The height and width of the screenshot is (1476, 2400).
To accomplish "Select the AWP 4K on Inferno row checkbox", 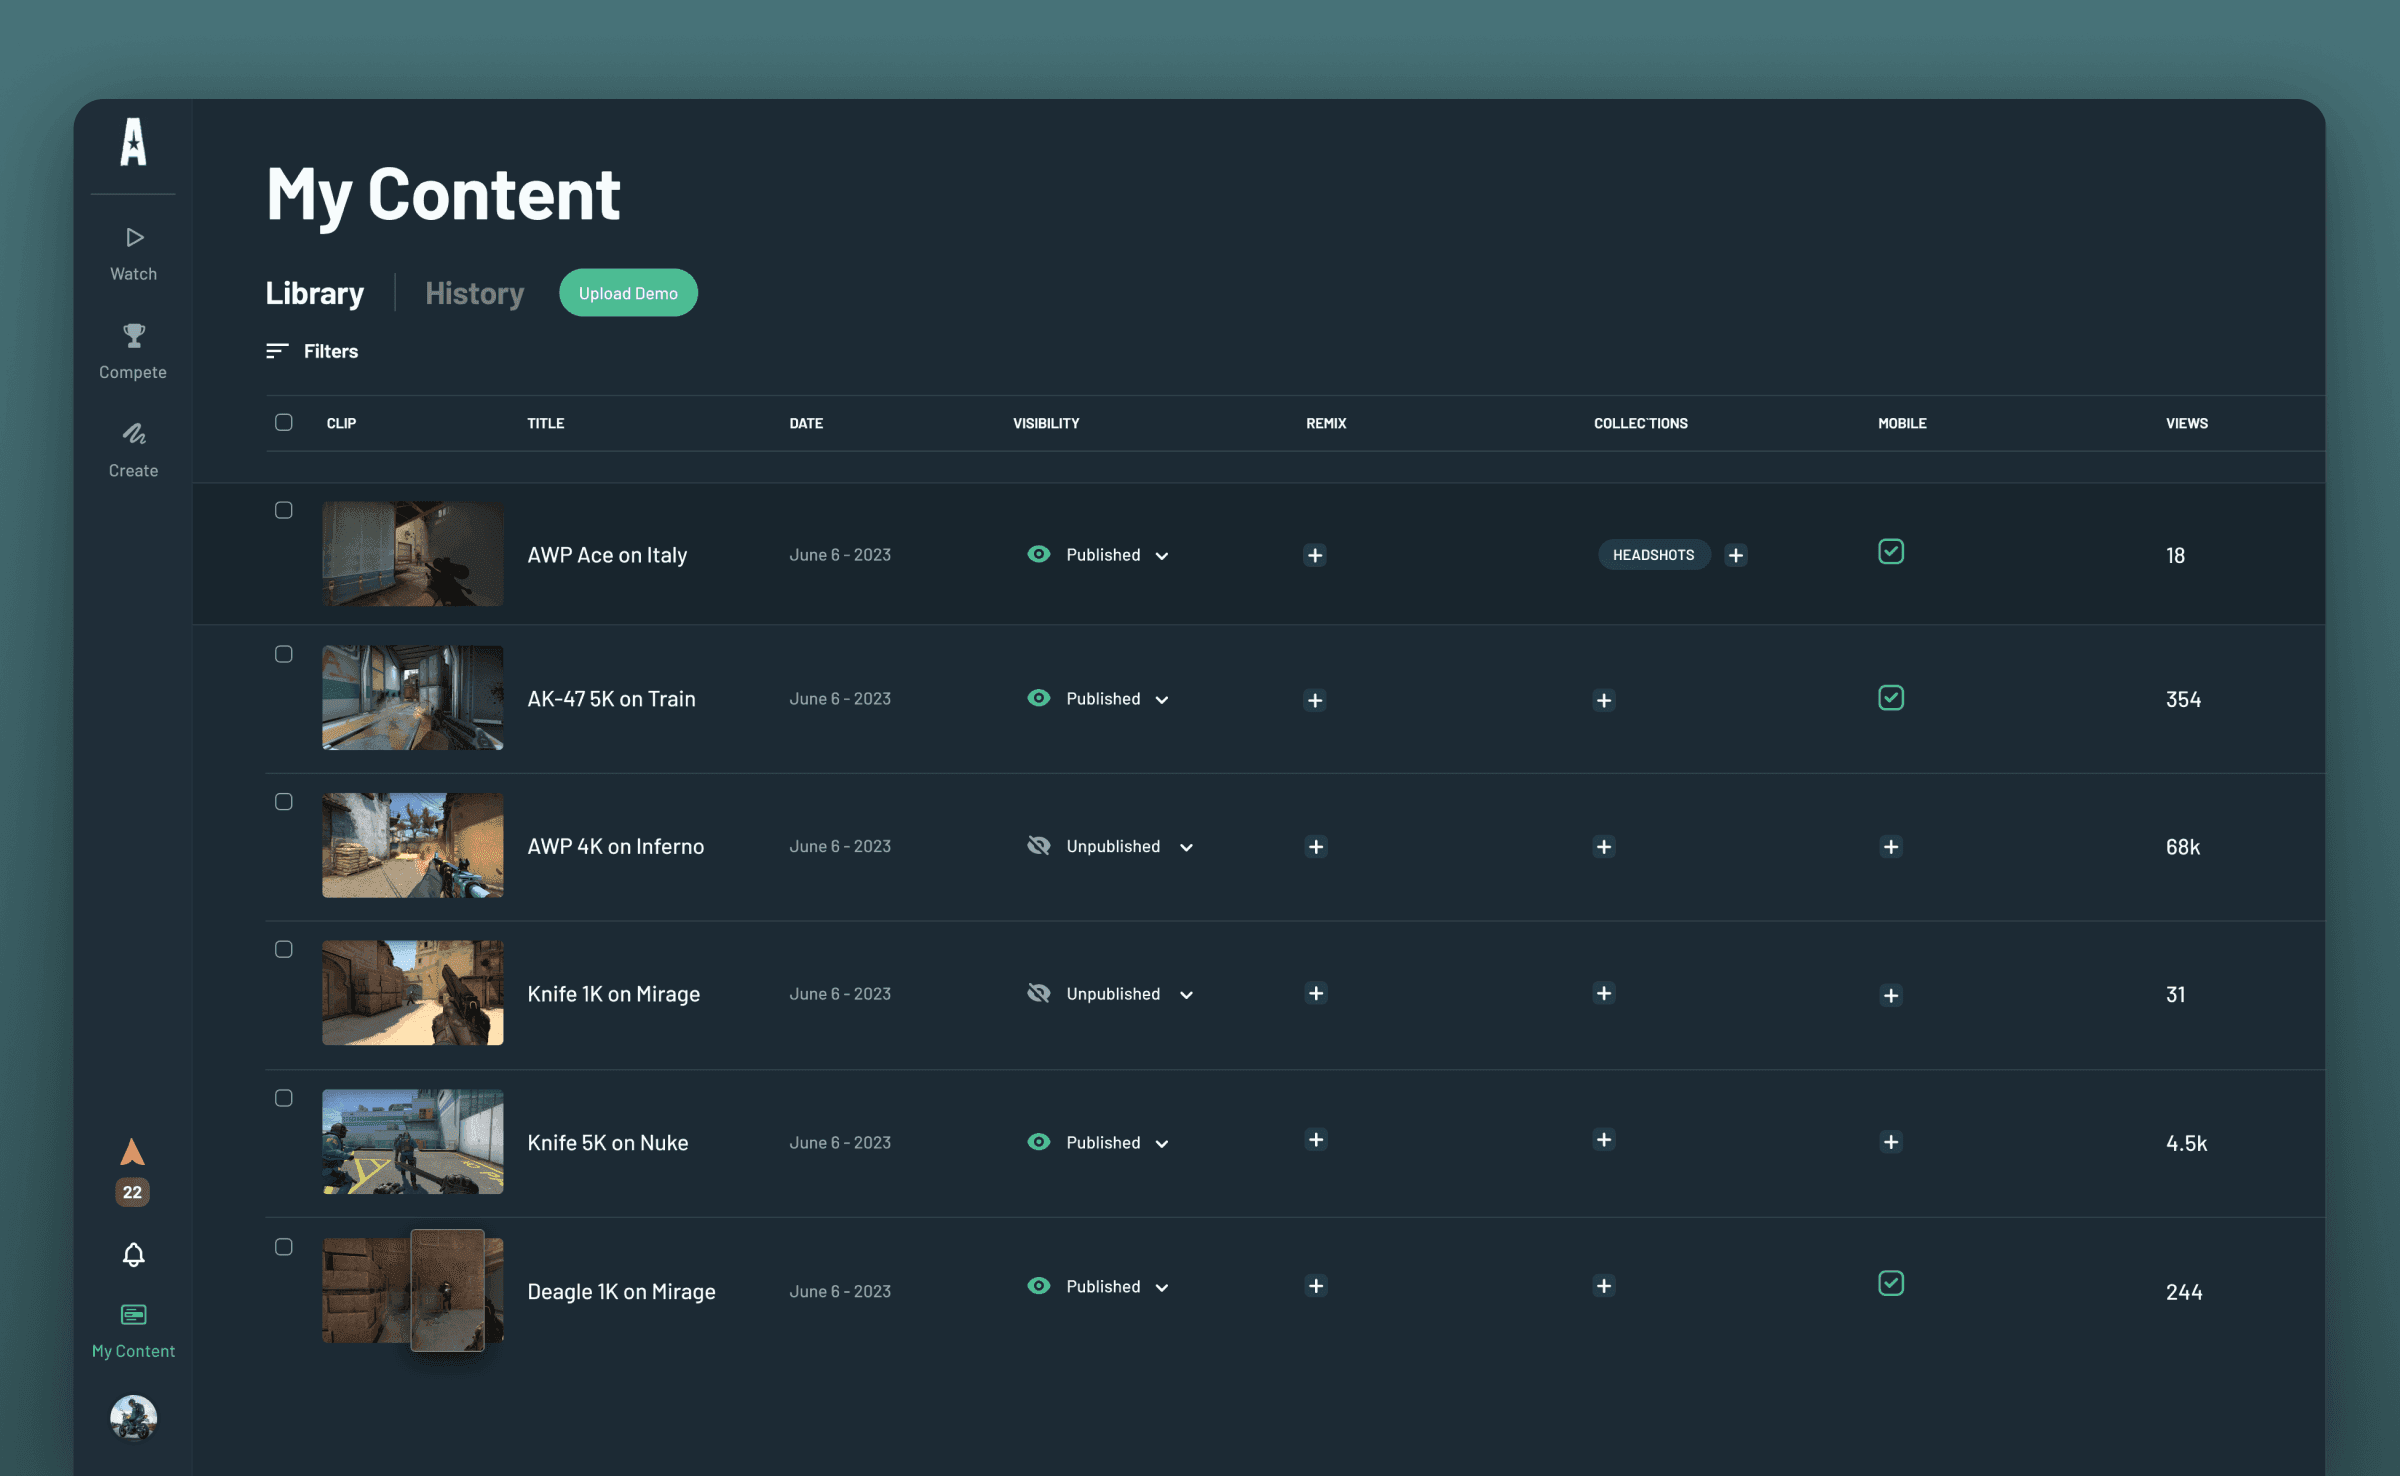I will tap(284, 802).
